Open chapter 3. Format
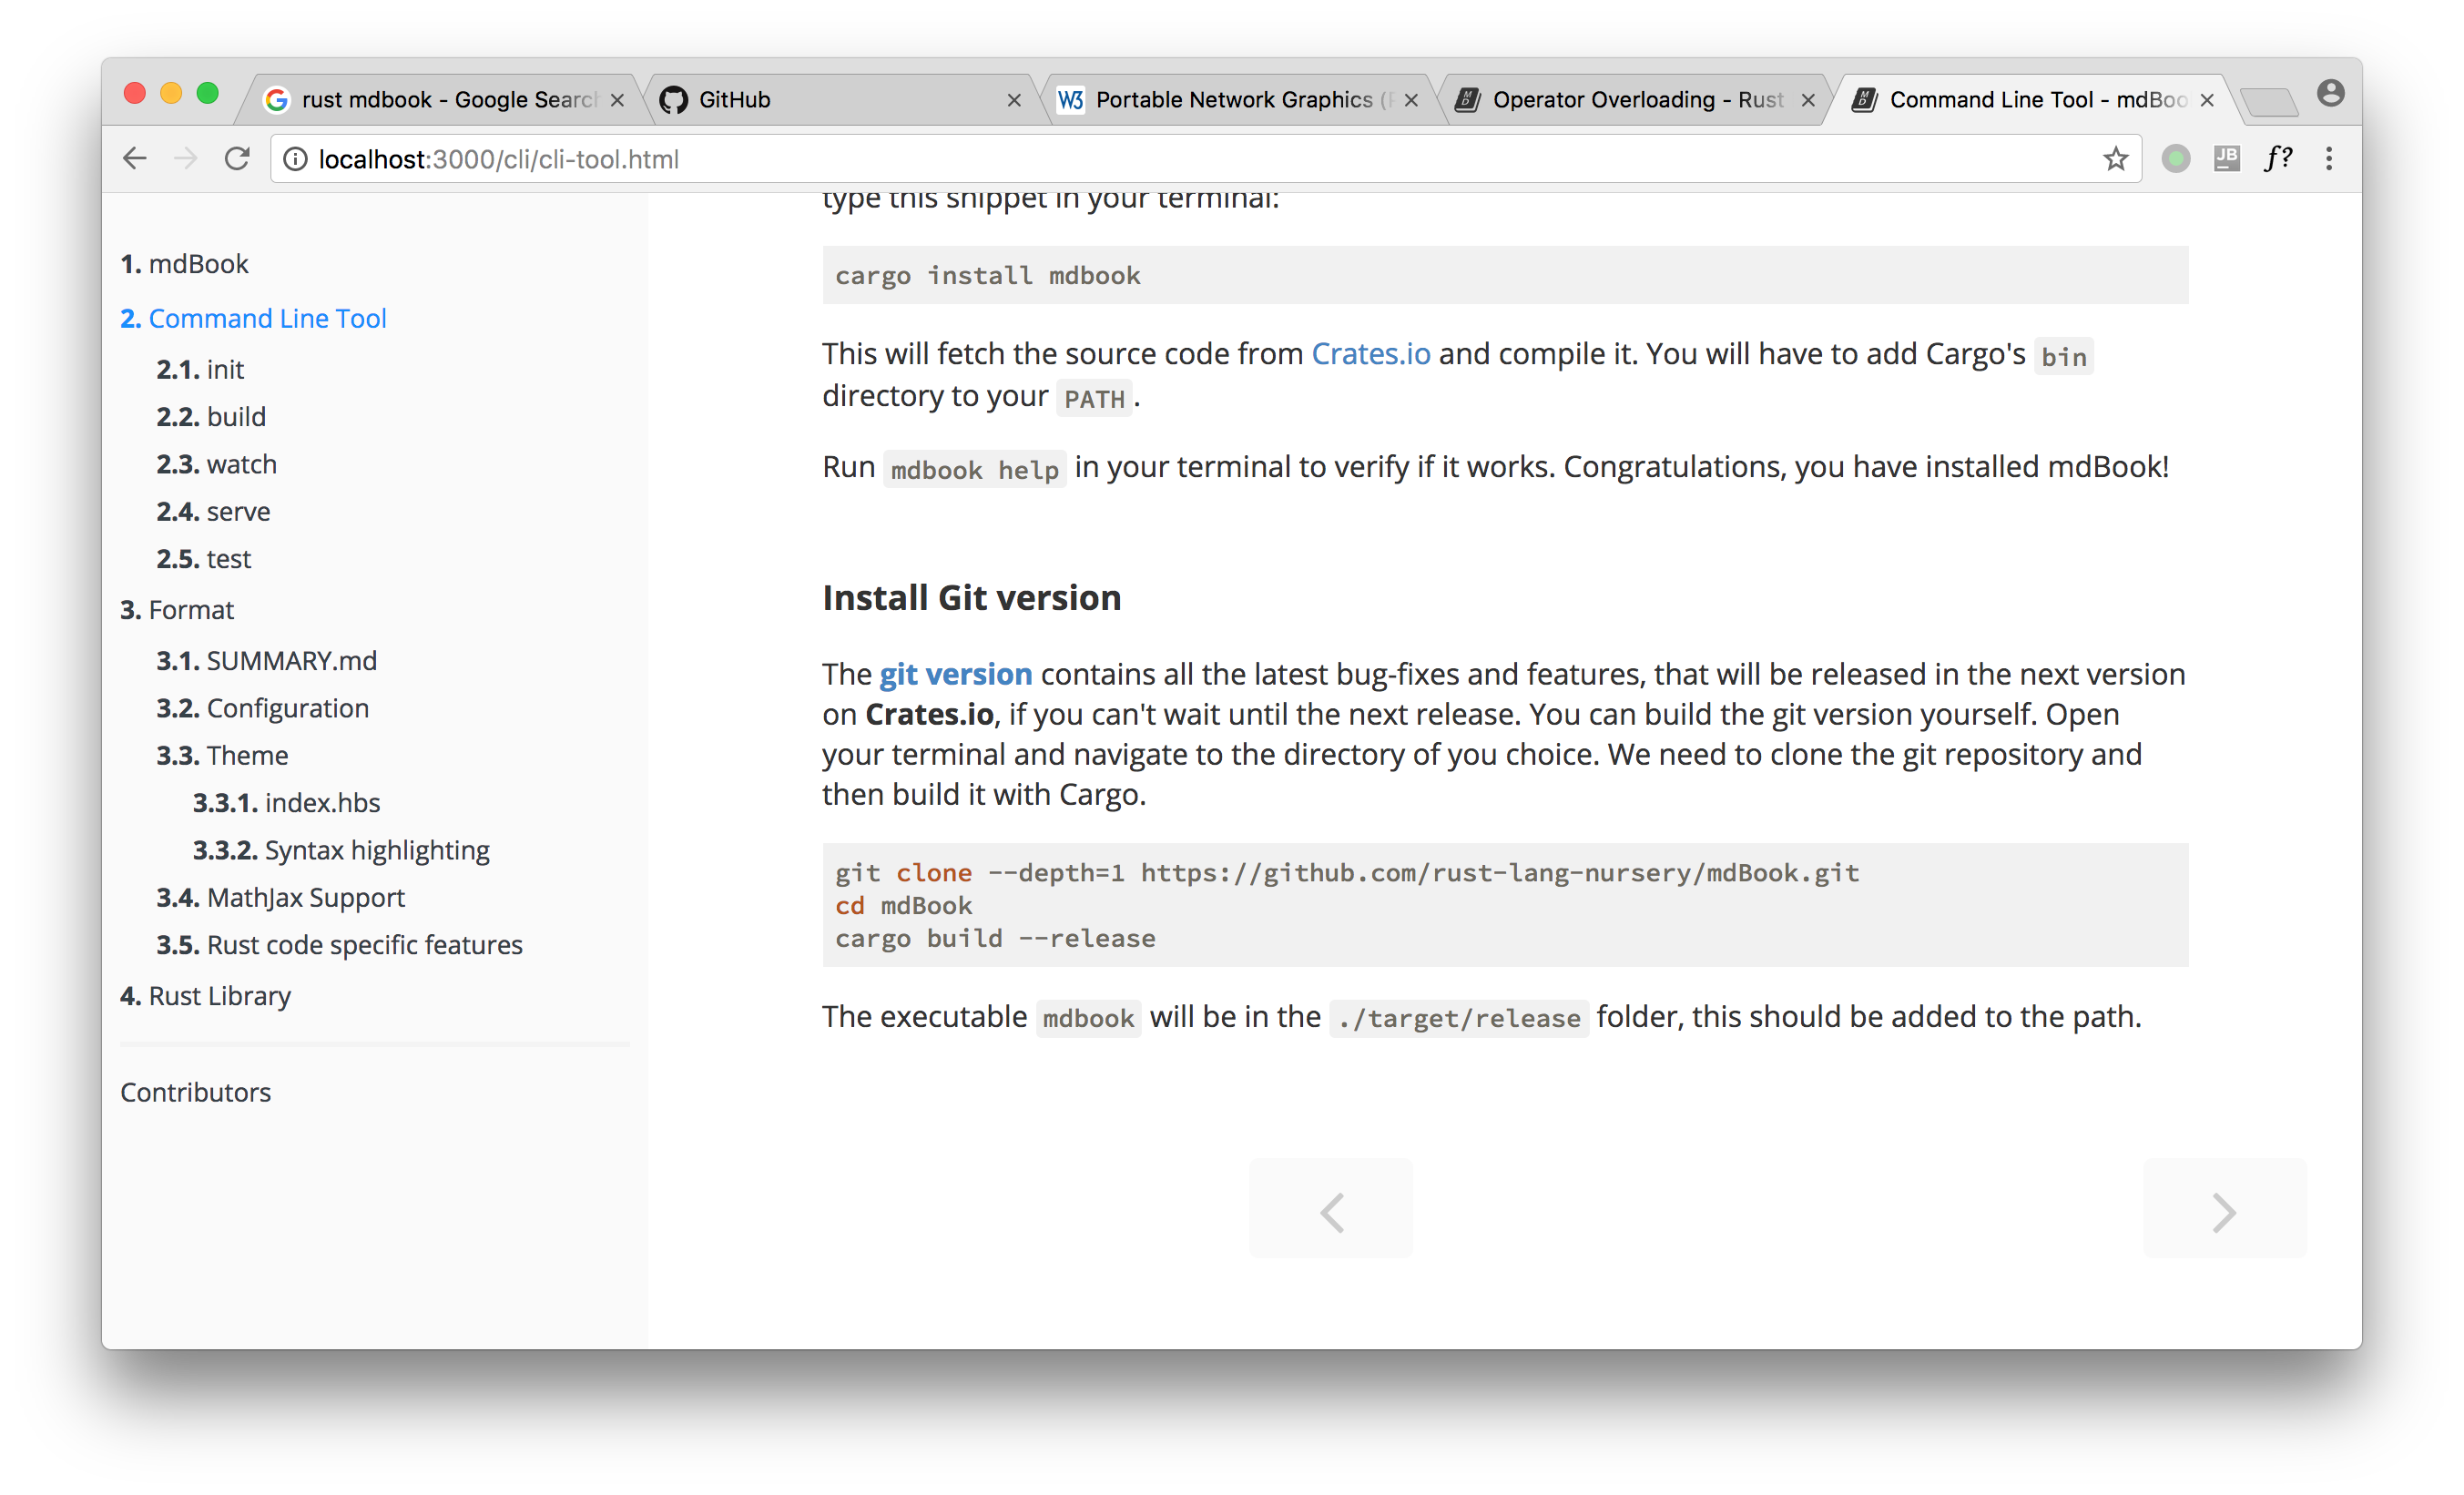The image size is (2464, 1495). 177,610
